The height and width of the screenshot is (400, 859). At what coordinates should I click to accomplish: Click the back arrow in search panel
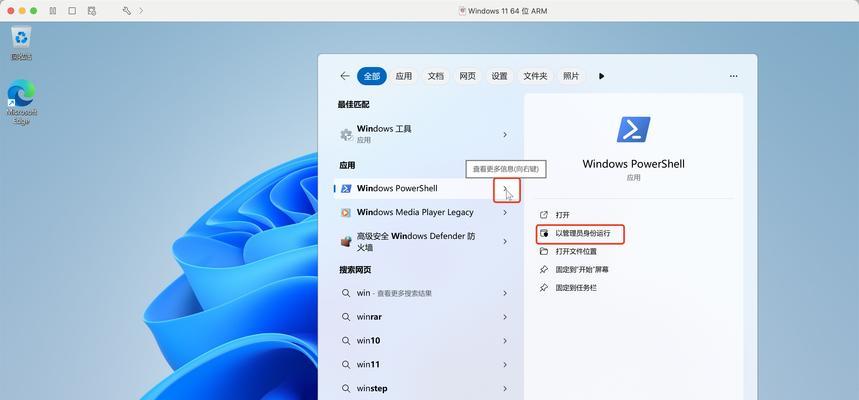[x=345, y=76]
